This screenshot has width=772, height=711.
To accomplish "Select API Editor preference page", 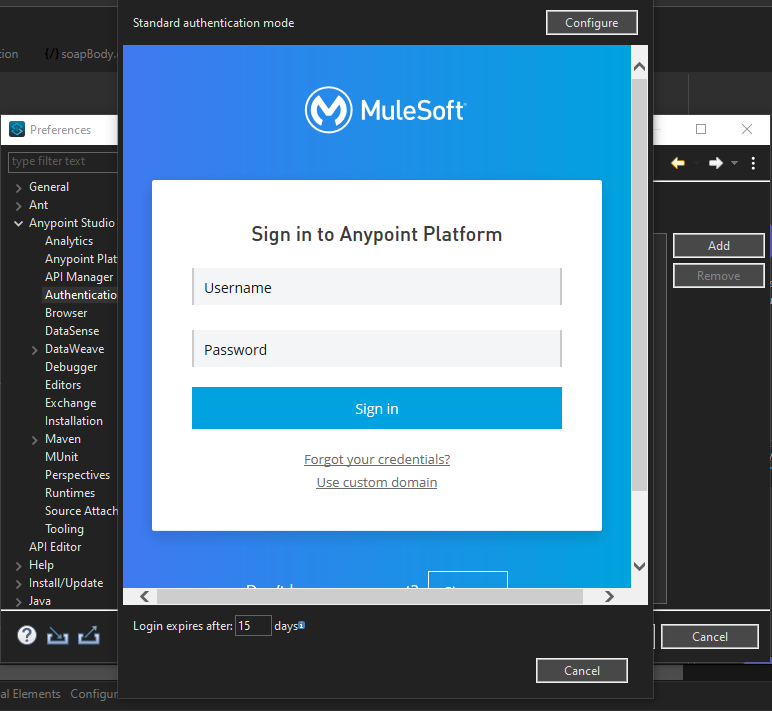I will (55, 547).
